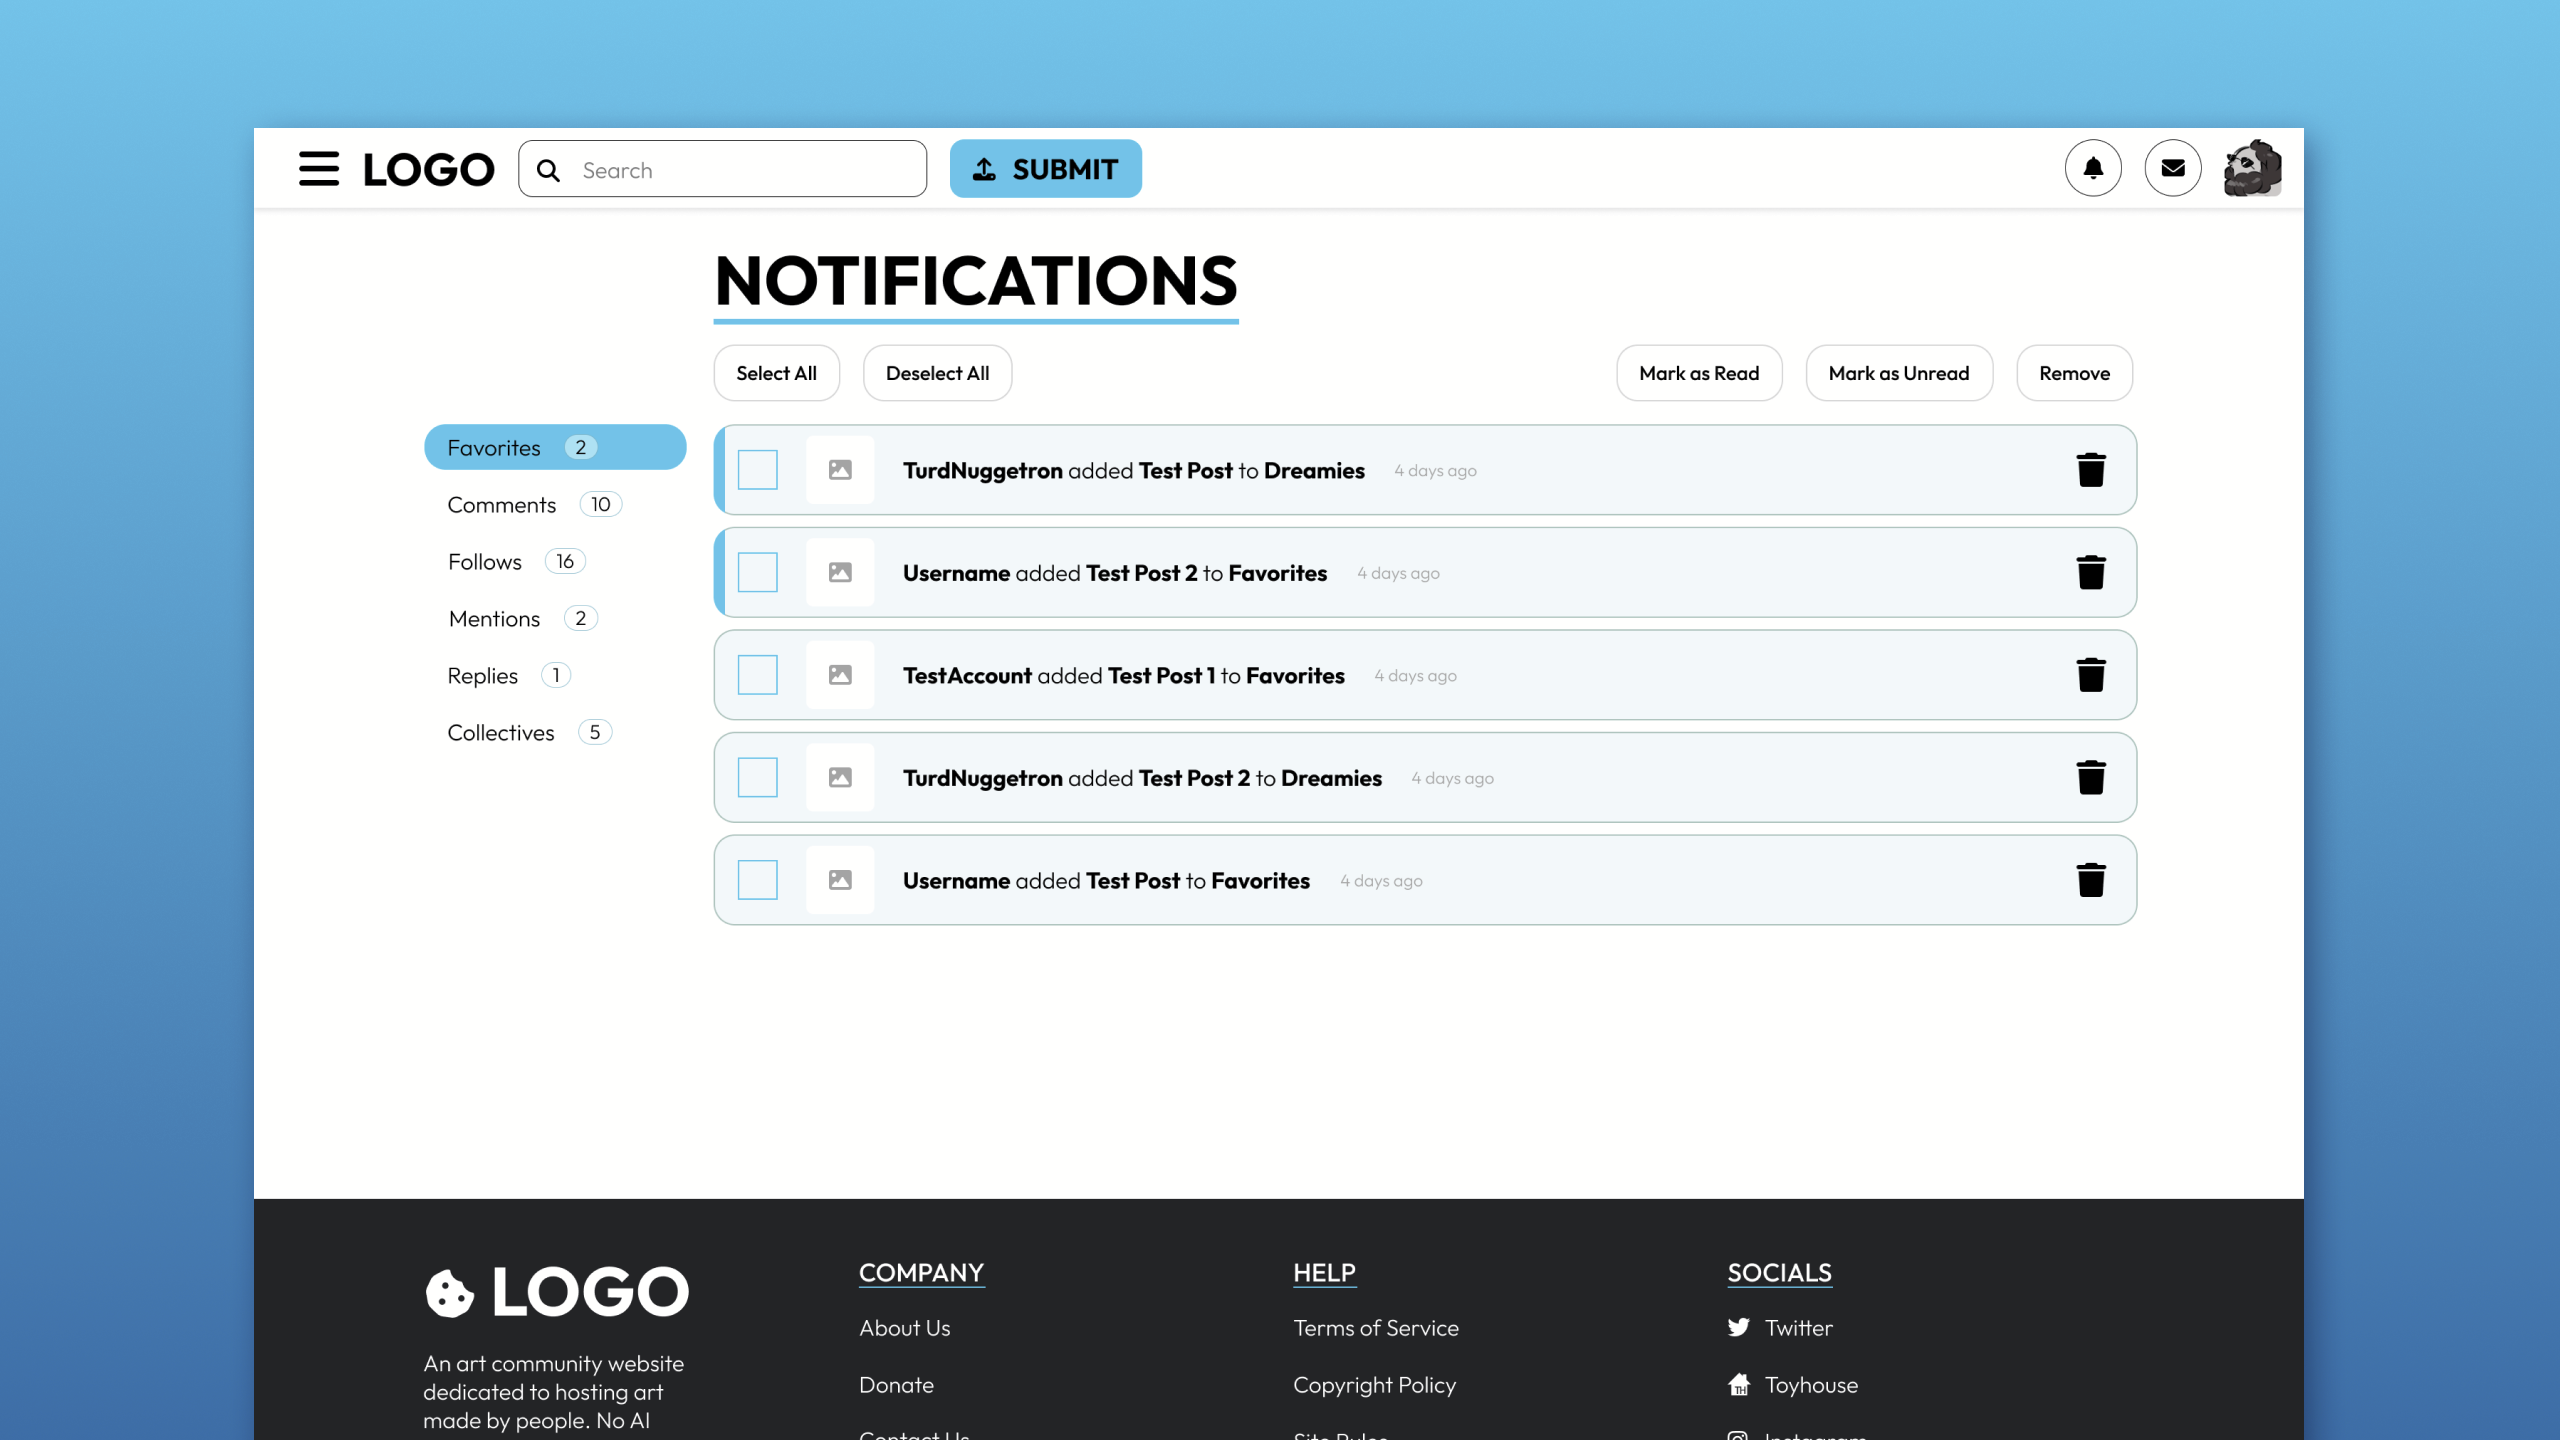Open the Collectives notification category

(x=500, y=733)
